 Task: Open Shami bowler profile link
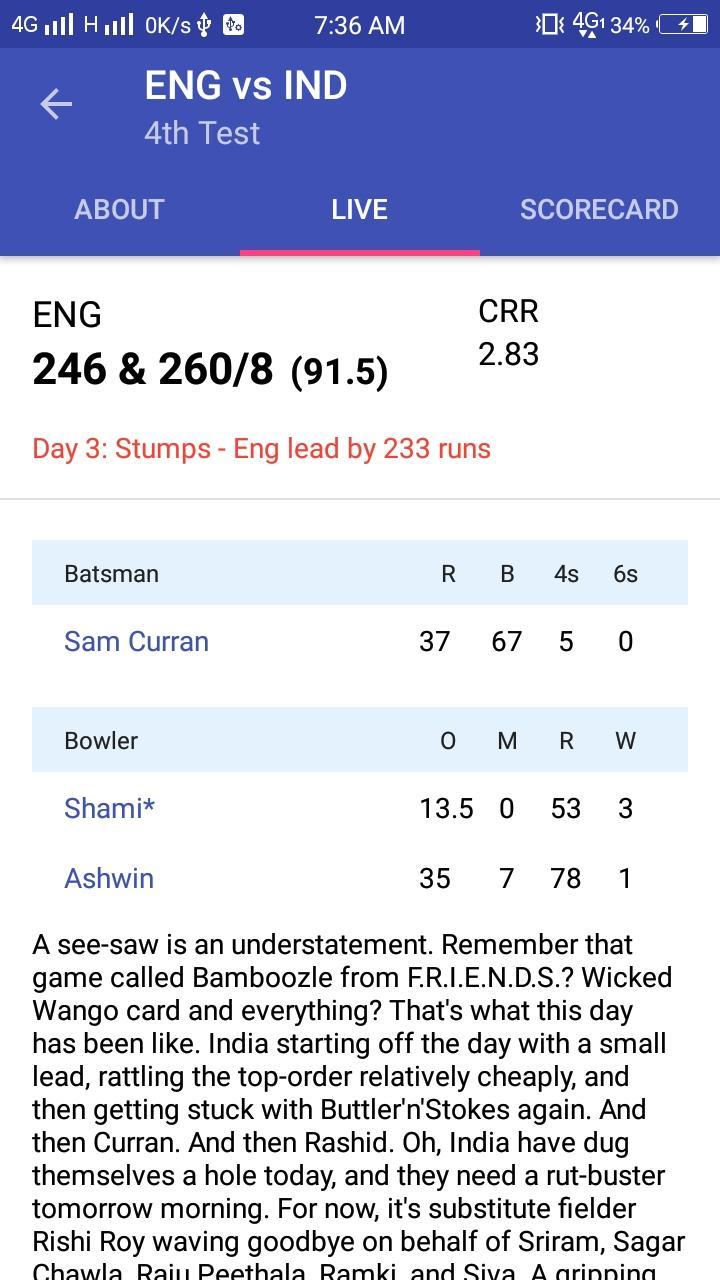pos(109,808)
